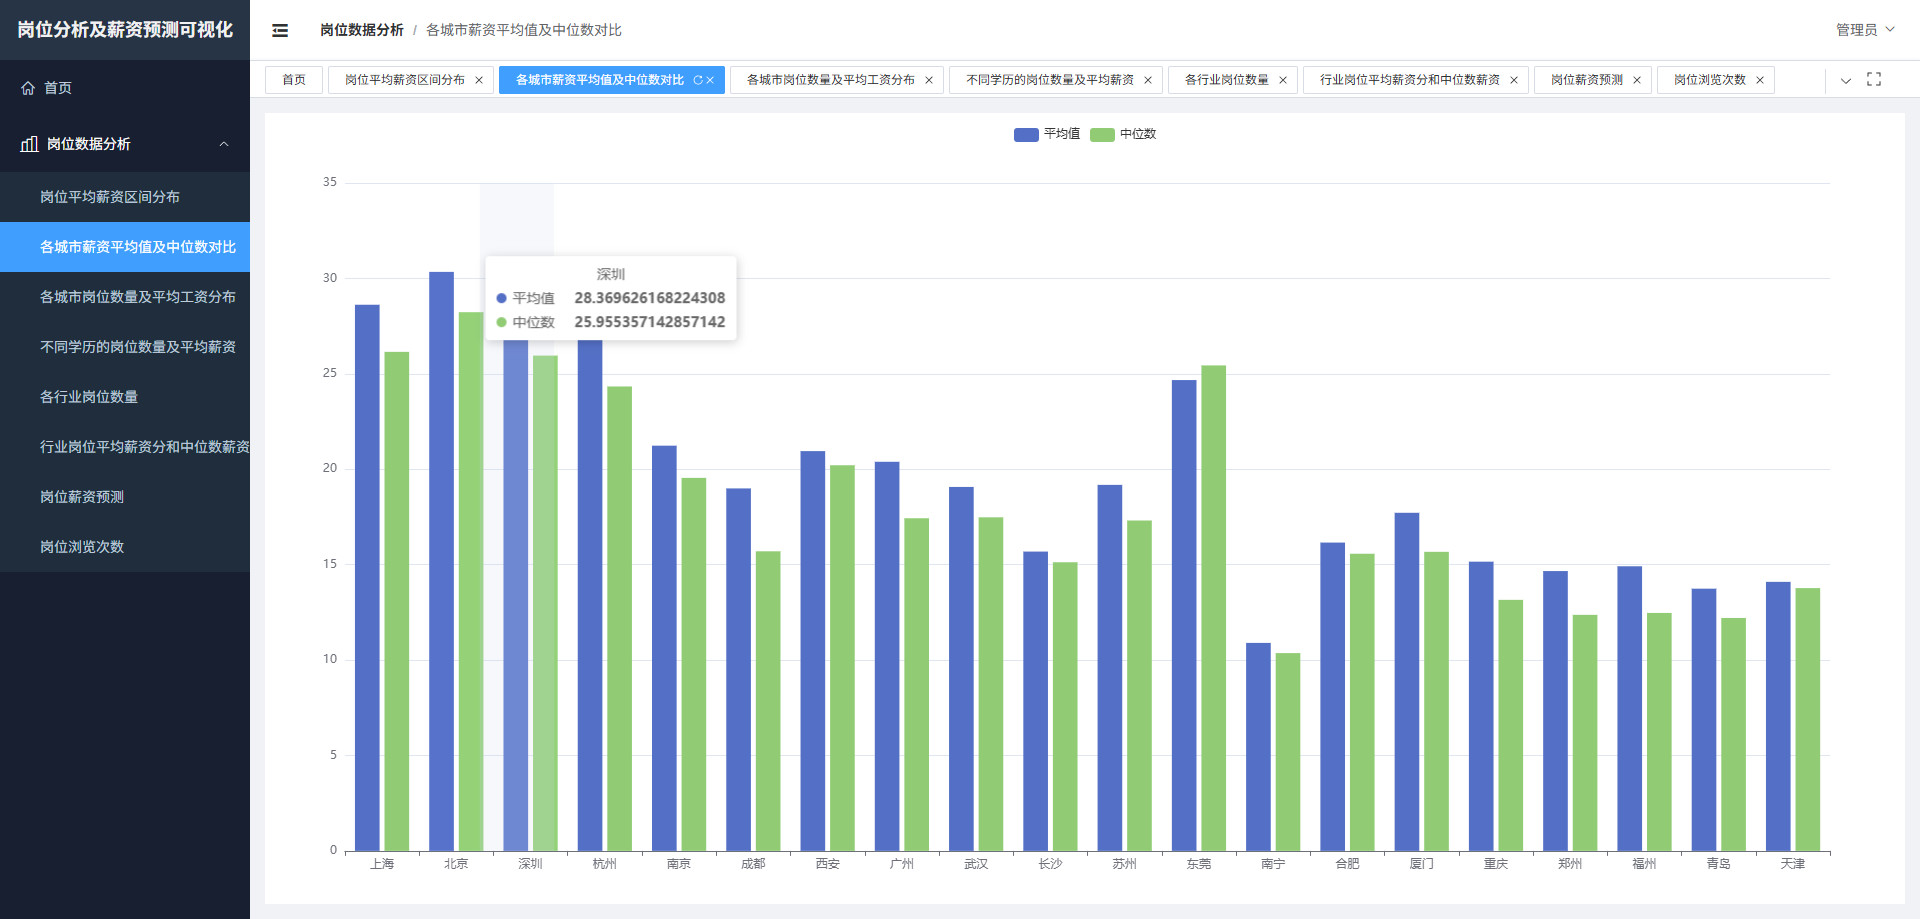Close the 不同学历的岗位数量及平均薪资 tab
The height and width of the screenshot is (919, 1920).
1148,80
